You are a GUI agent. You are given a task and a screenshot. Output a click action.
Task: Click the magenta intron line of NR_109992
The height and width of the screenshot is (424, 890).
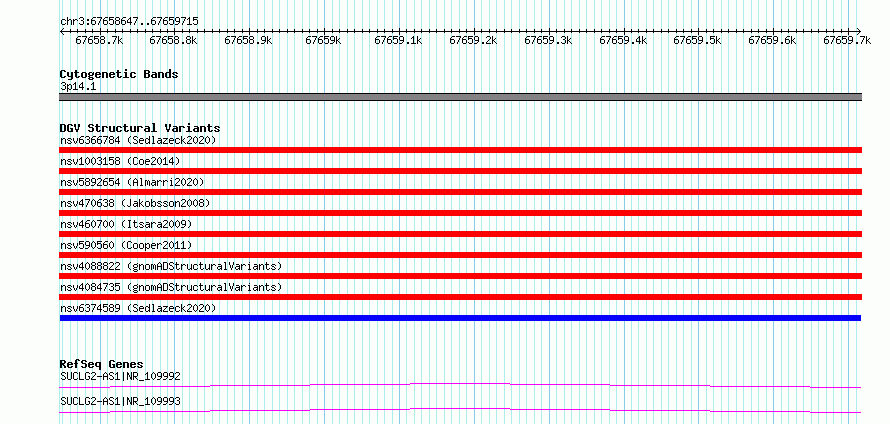pyautogui.click(x=460, y=385)
